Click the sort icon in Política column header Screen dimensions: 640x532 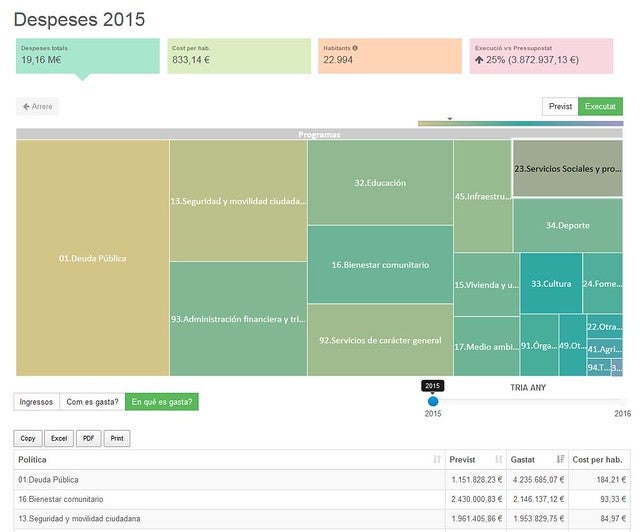[x=437, y=459]
